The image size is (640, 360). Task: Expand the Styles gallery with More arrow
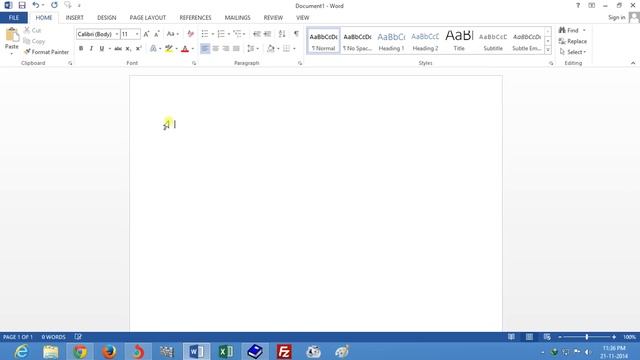tap(548, 50)
